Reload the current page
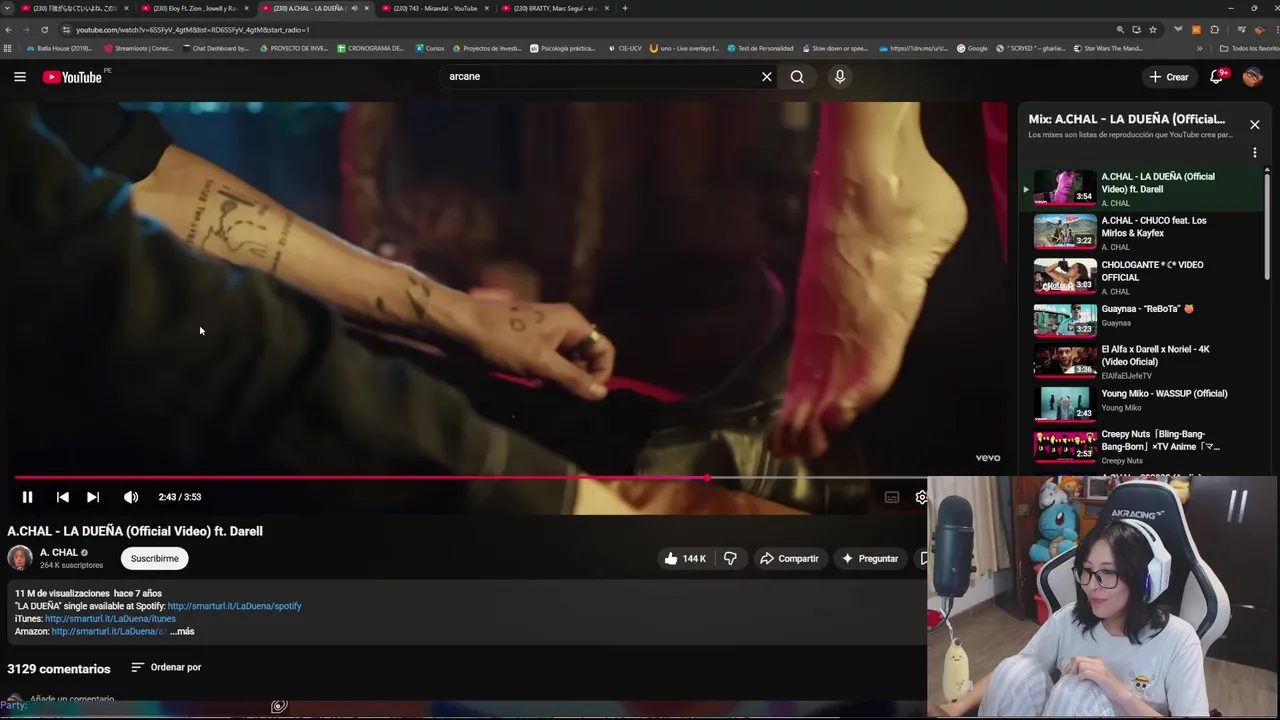Viewport: 1280px width, 720px height. (x=44, y=30)
